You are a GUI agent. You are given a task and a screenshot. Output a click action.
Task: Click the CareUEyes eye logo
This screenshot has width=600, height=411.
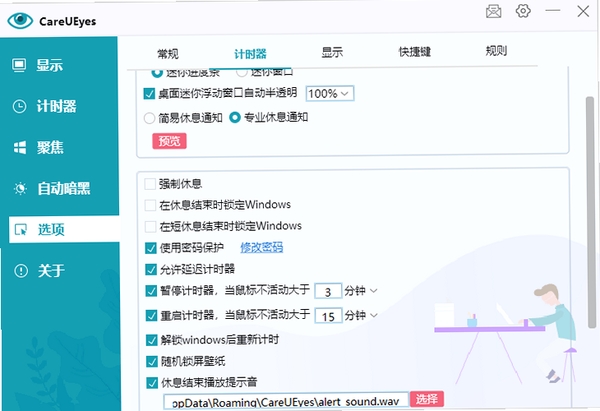[20, 21]
